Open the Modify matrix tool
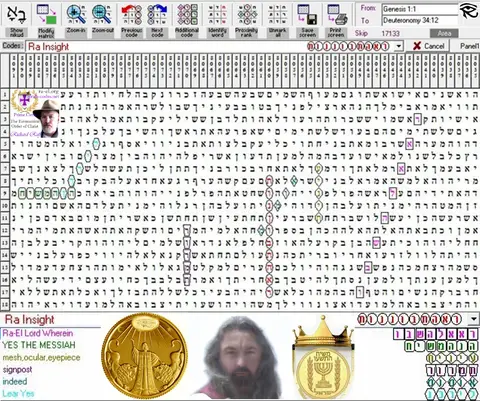Image resolution: width=480 pixels, height=401 pixels. pos(46,20)
